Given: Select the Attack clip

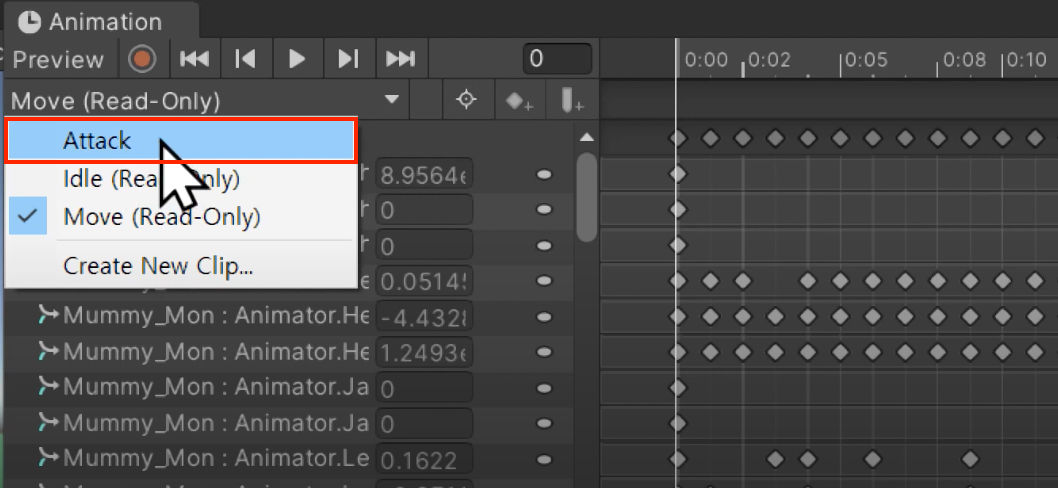Looking at the screenshot, I should (181, 141).
